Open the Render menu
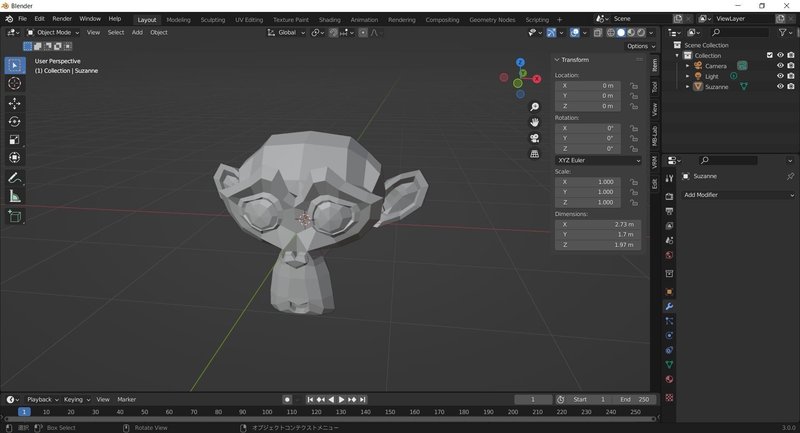 point(62,19)
